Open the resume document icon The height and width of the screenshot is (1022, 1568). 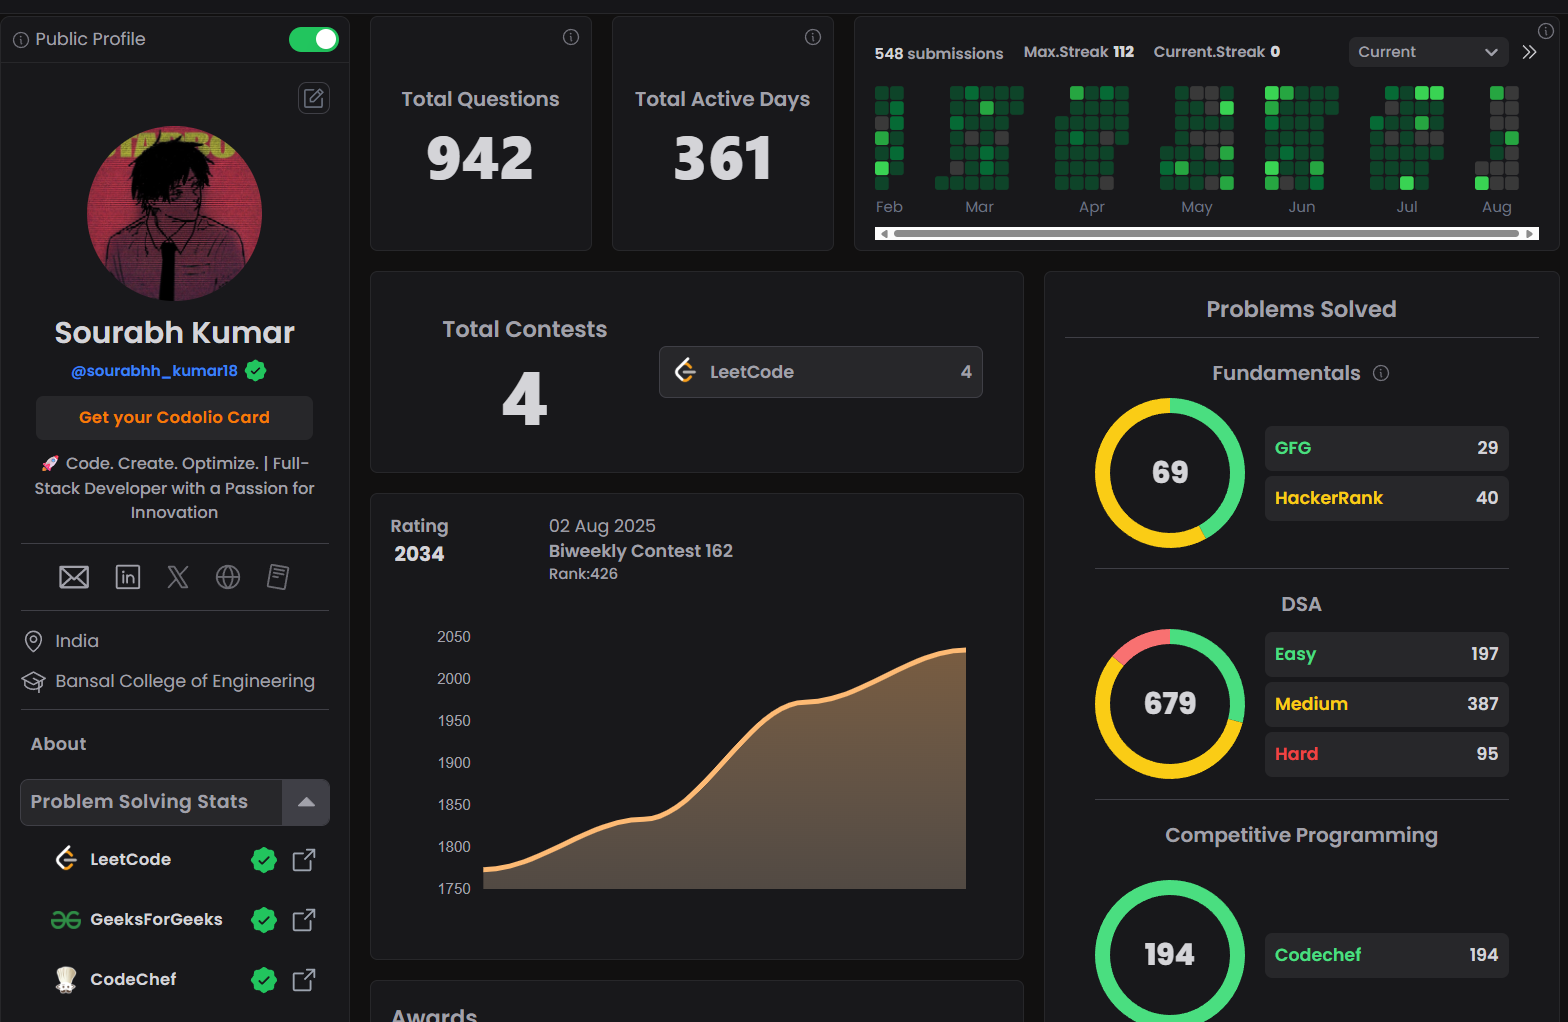click(278, 577)
